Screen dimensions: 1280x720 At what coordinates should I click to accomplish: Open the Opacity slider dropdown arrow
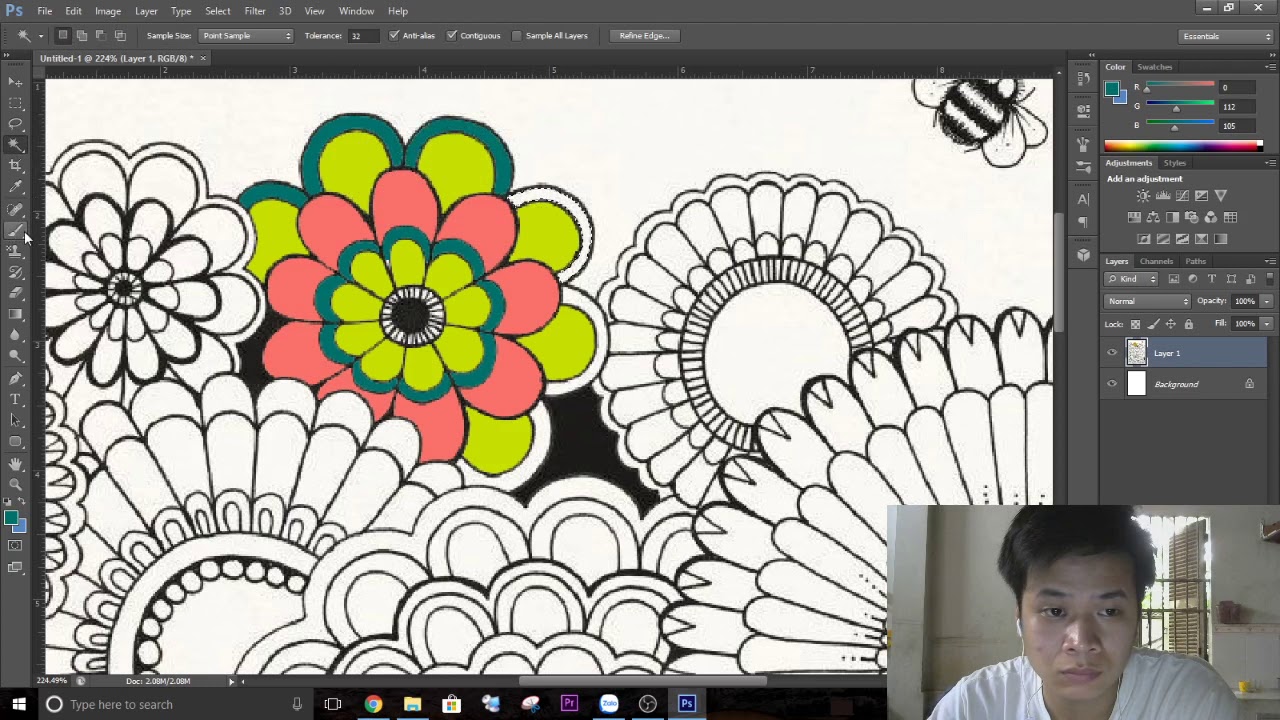(x=1266, y=301)
